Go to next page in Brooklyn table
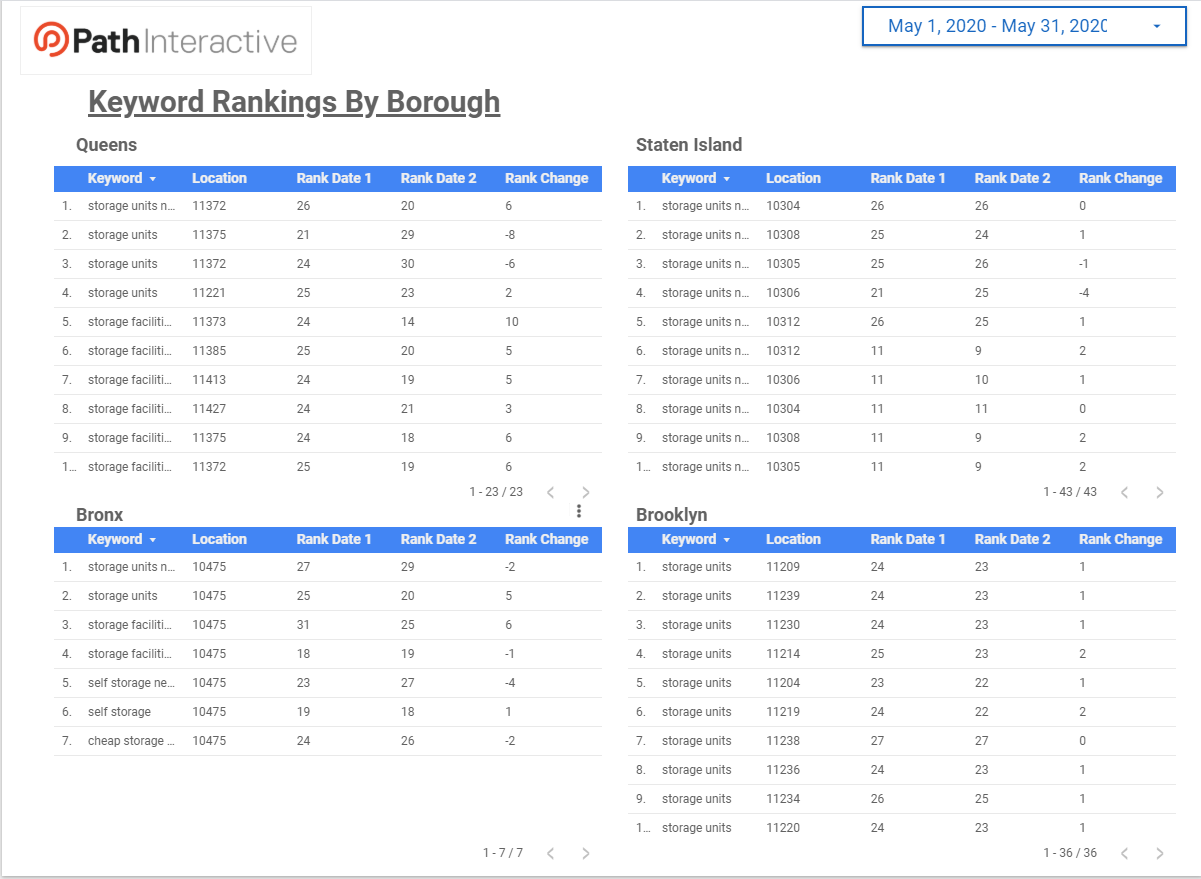Screen dimensions: 1201x879 1160,853
